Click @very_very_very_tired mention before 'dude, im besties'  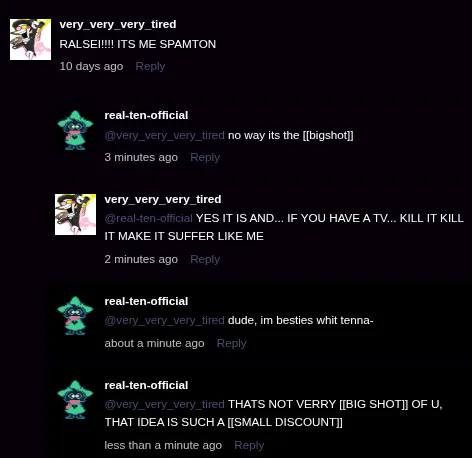tap(164, 320)
